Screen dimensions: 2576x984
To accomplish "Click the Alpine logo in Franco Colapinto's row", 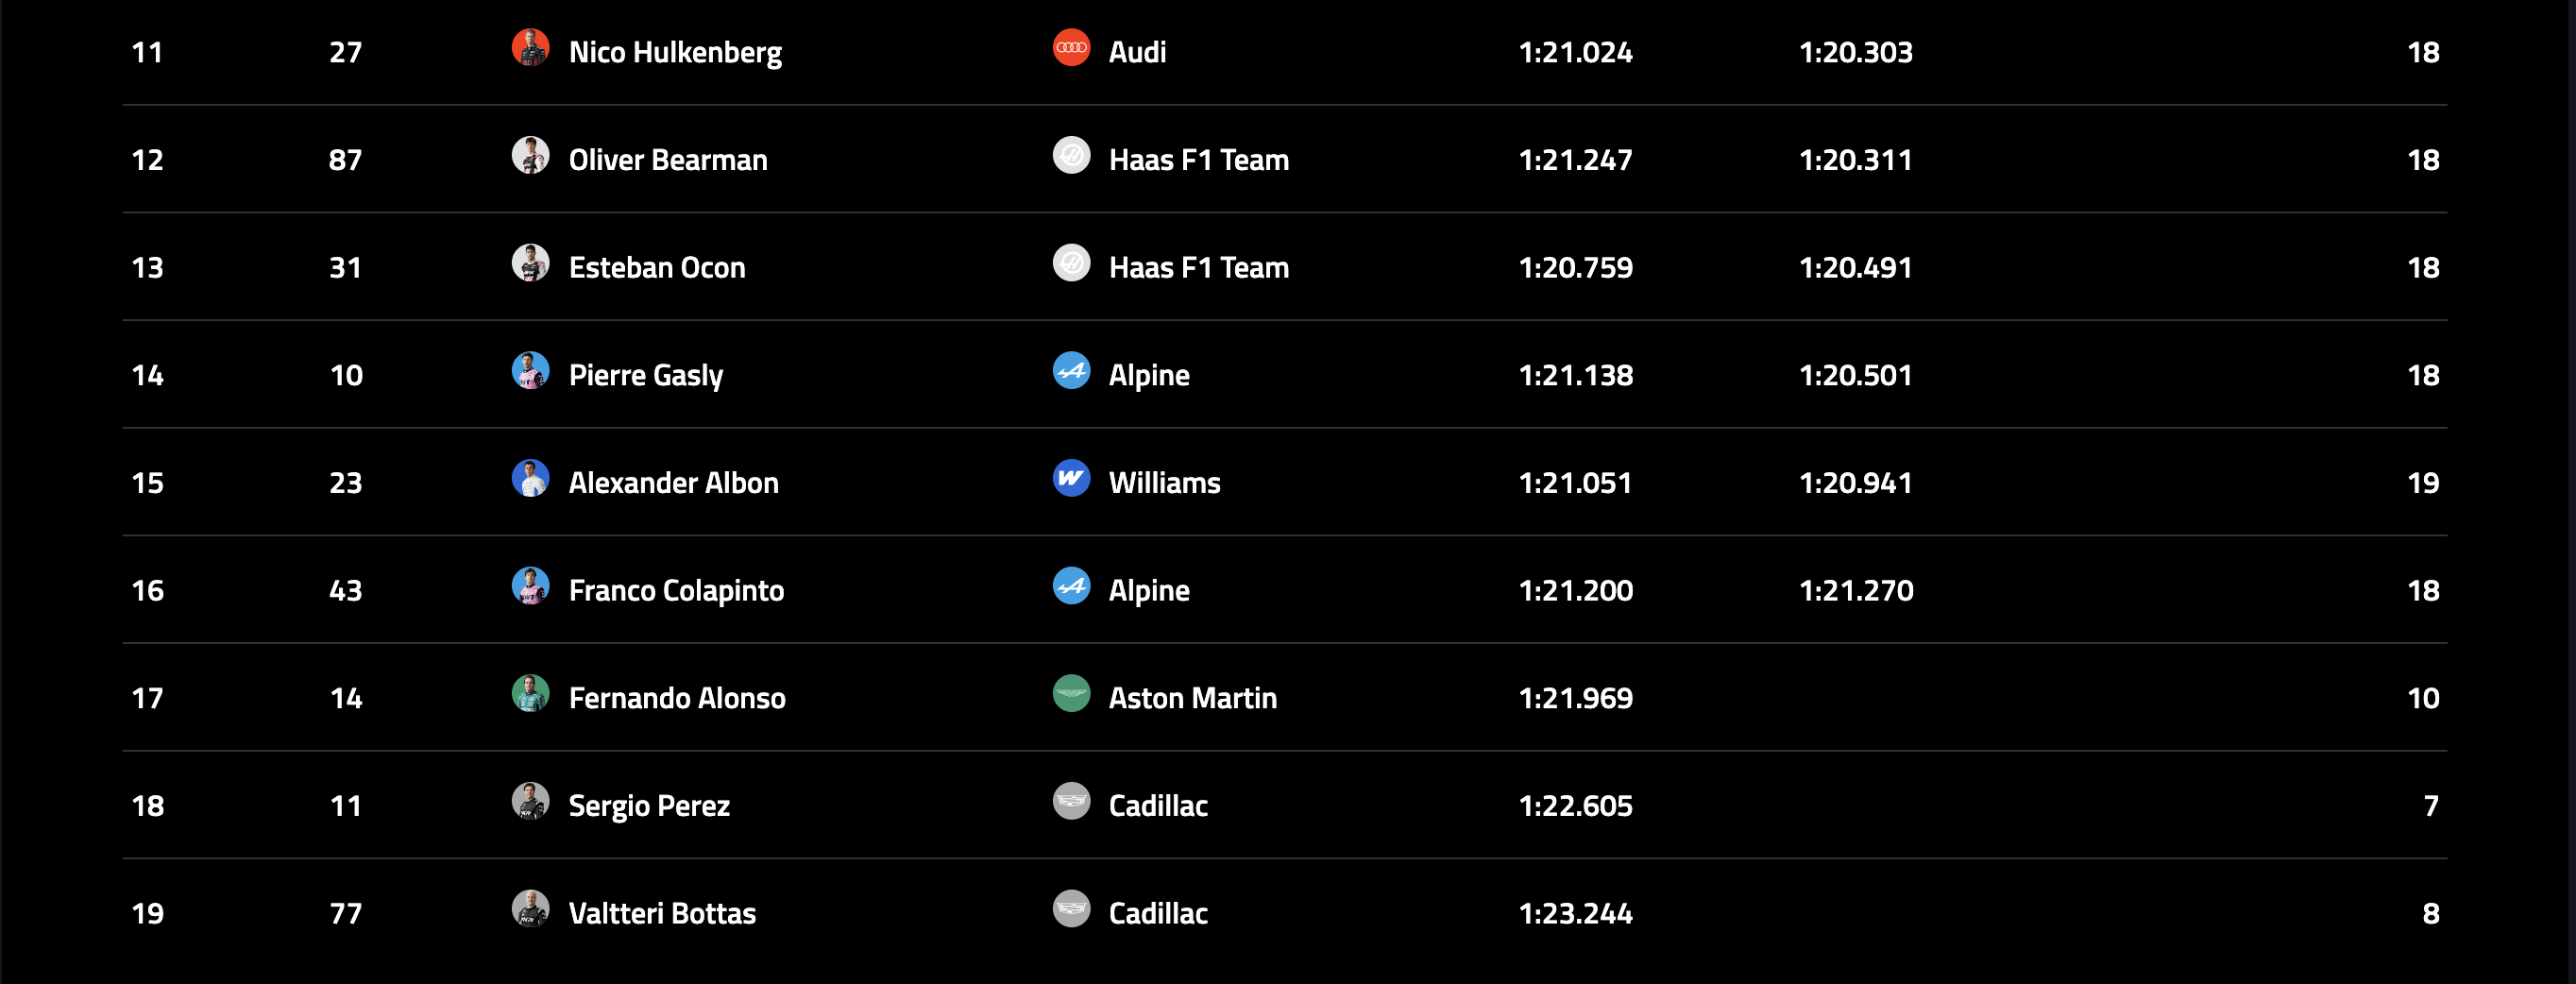I will (x=1071, y=586).
